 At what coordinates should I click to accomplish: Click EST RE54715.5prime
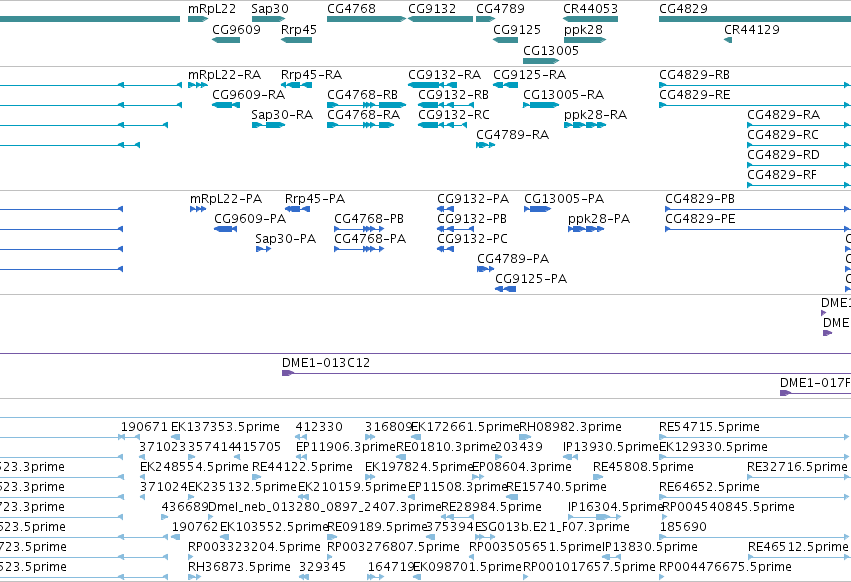709,427
